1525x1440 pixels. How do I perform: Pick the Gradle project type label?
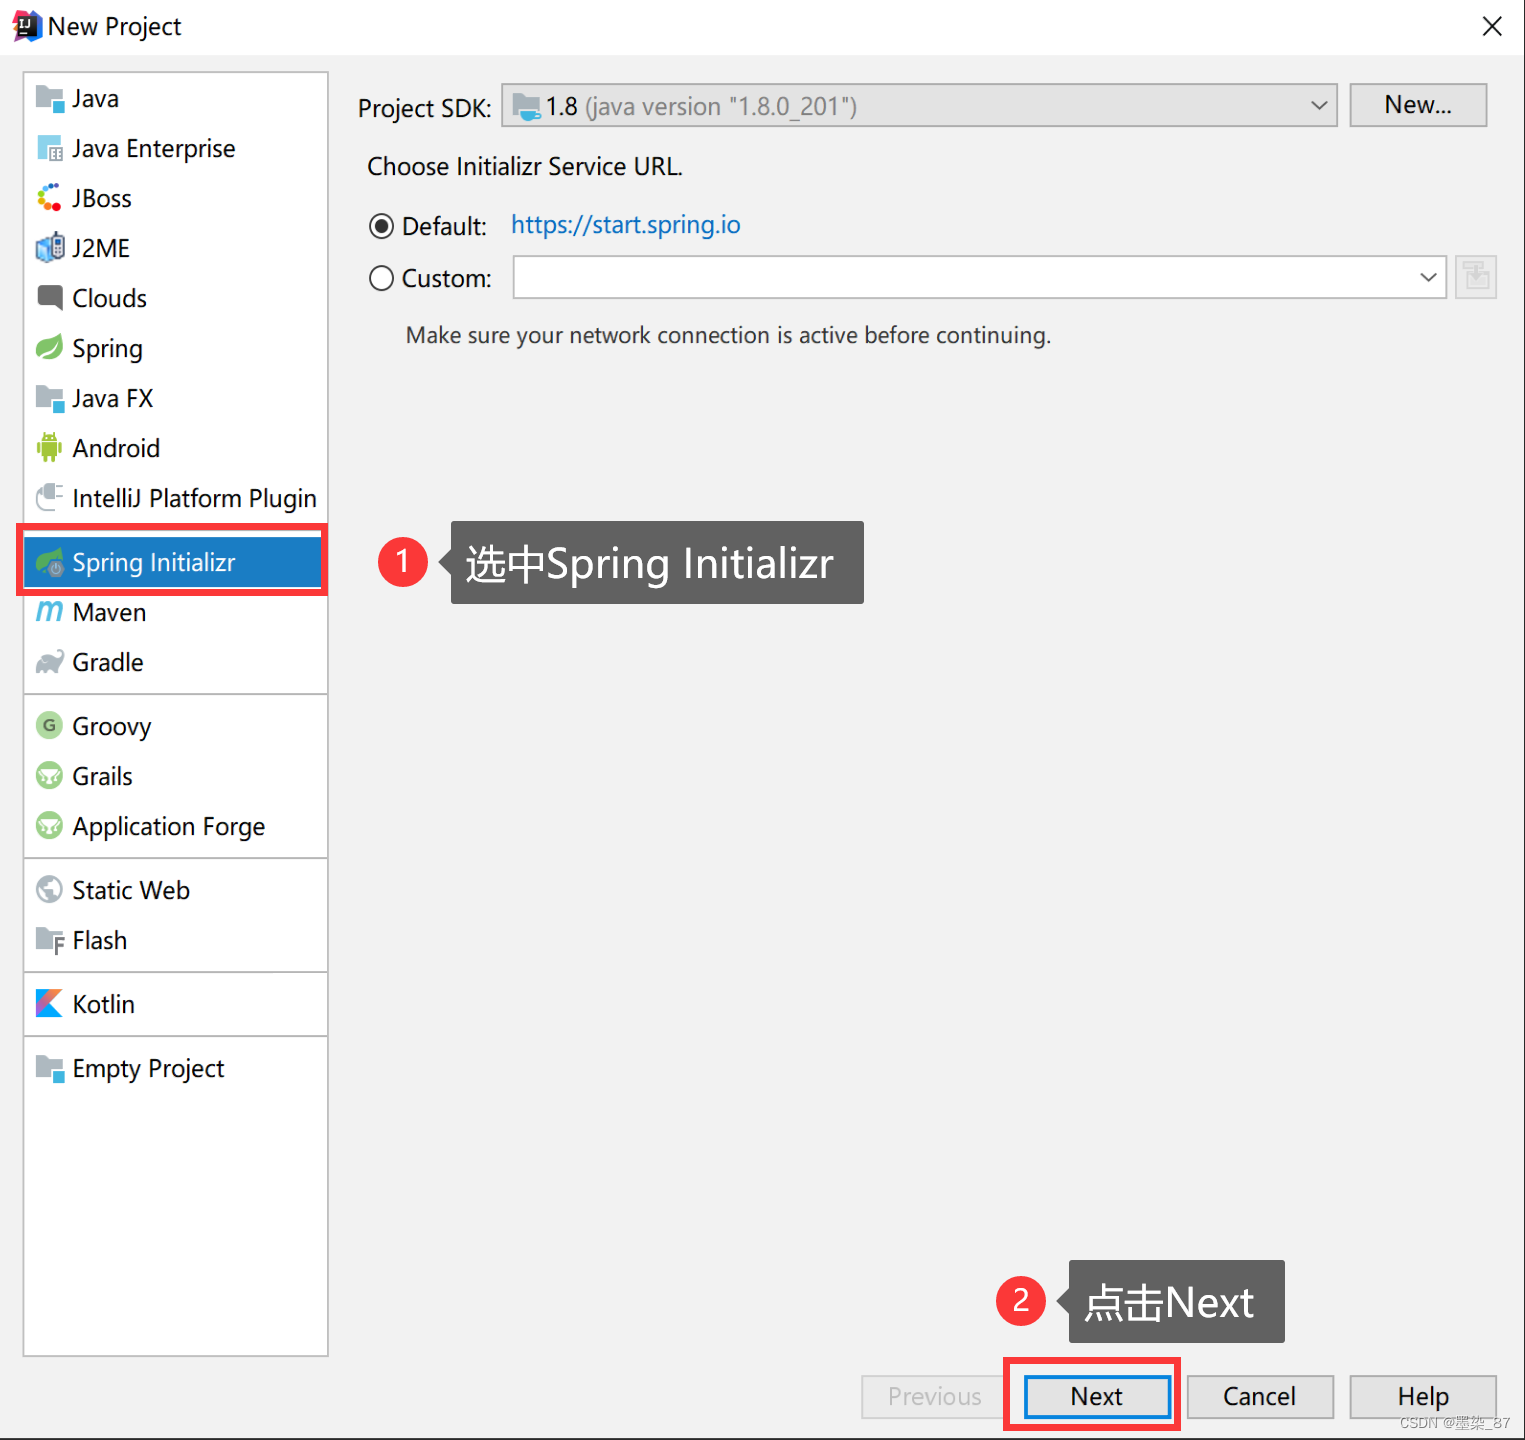108,663
